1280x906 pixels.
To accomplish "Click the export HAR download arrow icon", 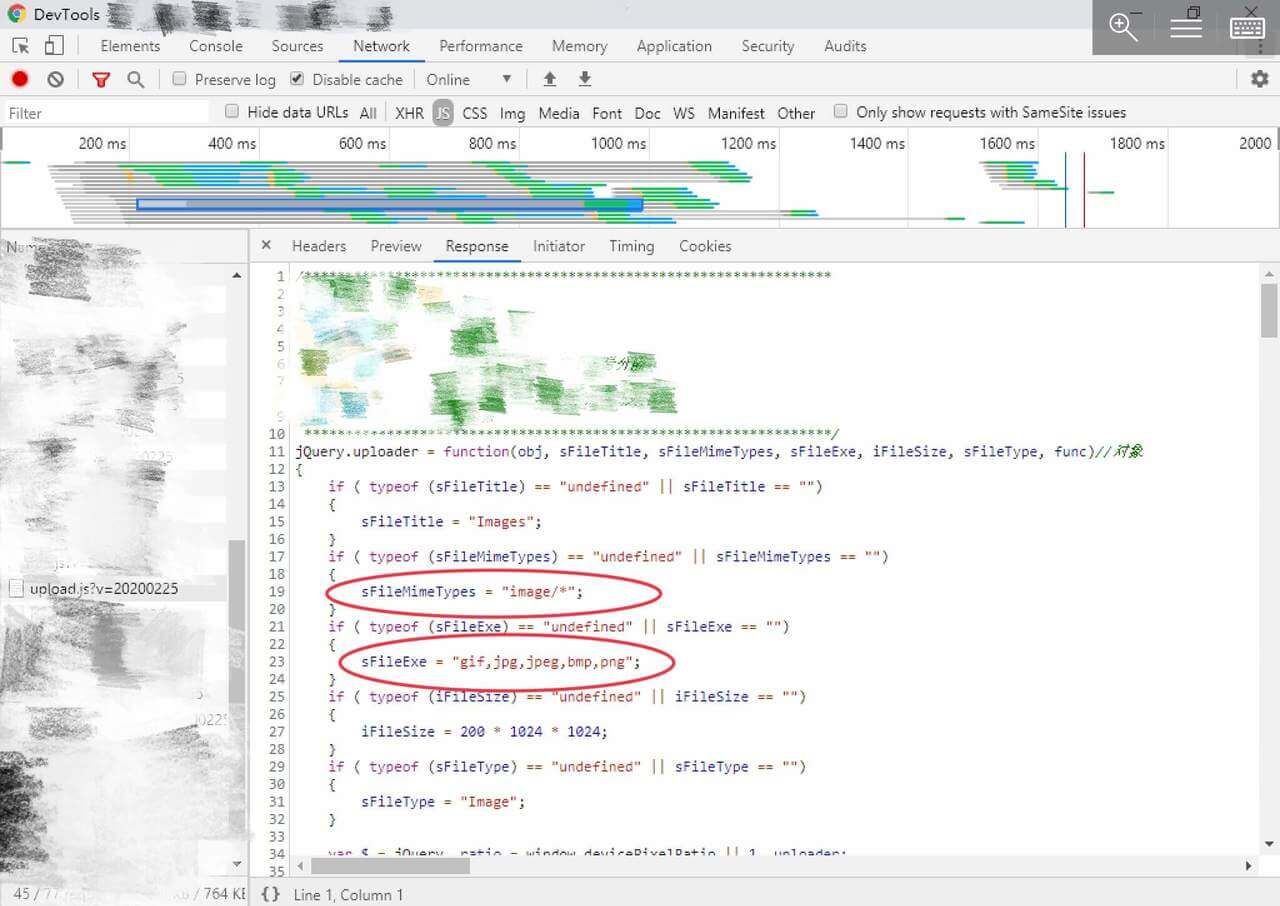I will click(x=585, y=79).
